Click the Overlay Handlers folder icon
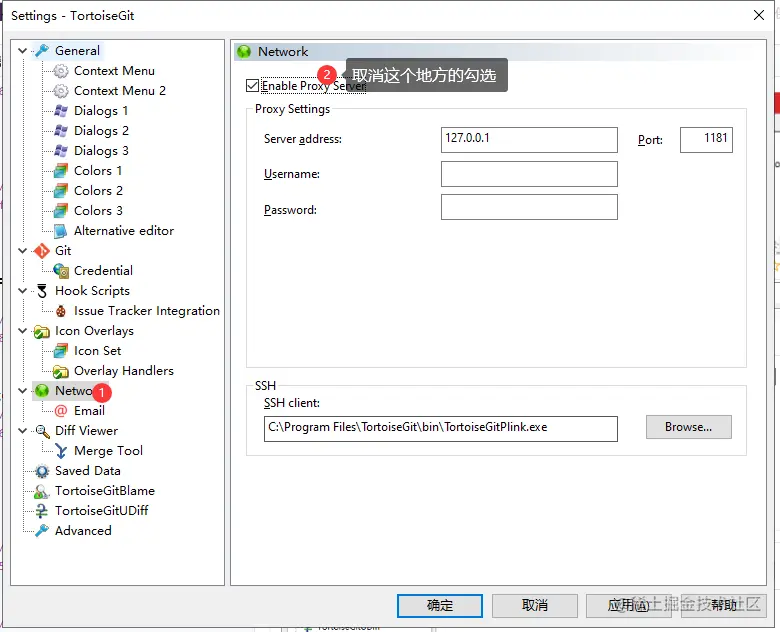The image size is (780, 632). (x=61, y=371)
